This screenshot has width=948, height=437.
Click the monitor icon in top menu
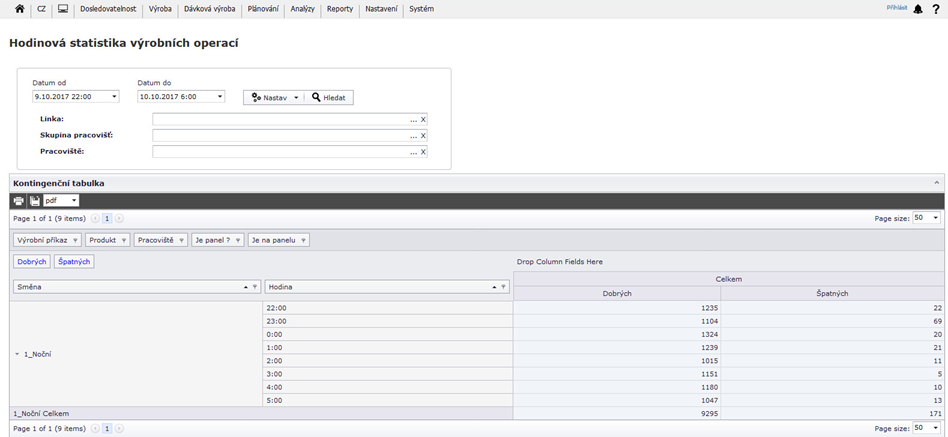tap(63, 9)
